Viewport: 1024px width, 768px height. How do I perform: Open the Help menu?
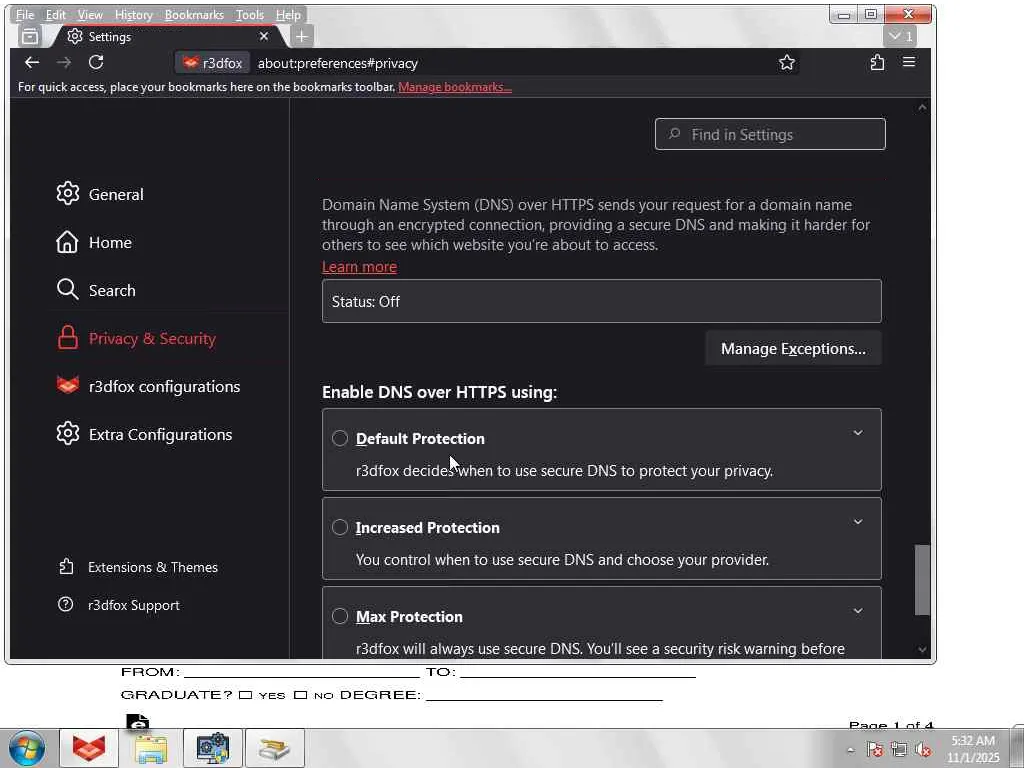point(288,14)
